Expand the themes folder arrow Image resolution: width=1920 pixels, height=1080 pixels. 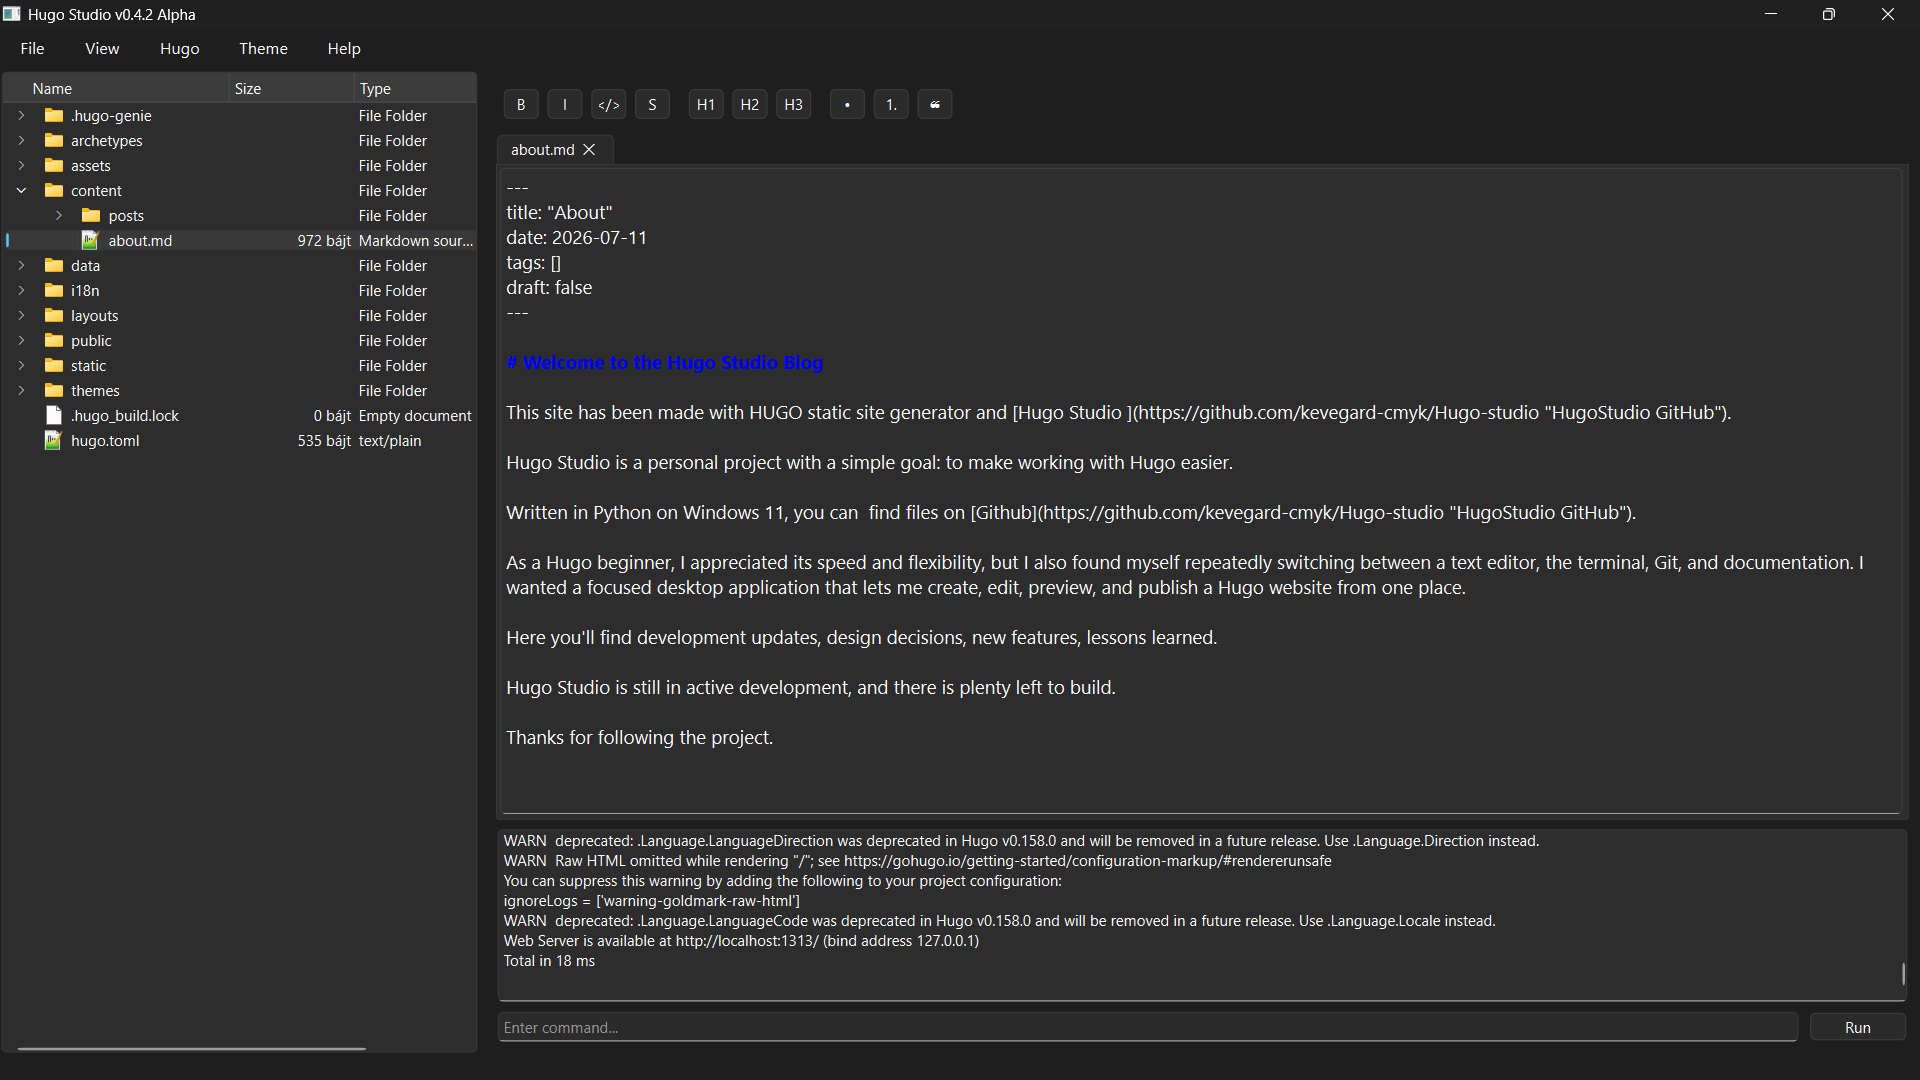pyautogui.click(x=21, y=390)
